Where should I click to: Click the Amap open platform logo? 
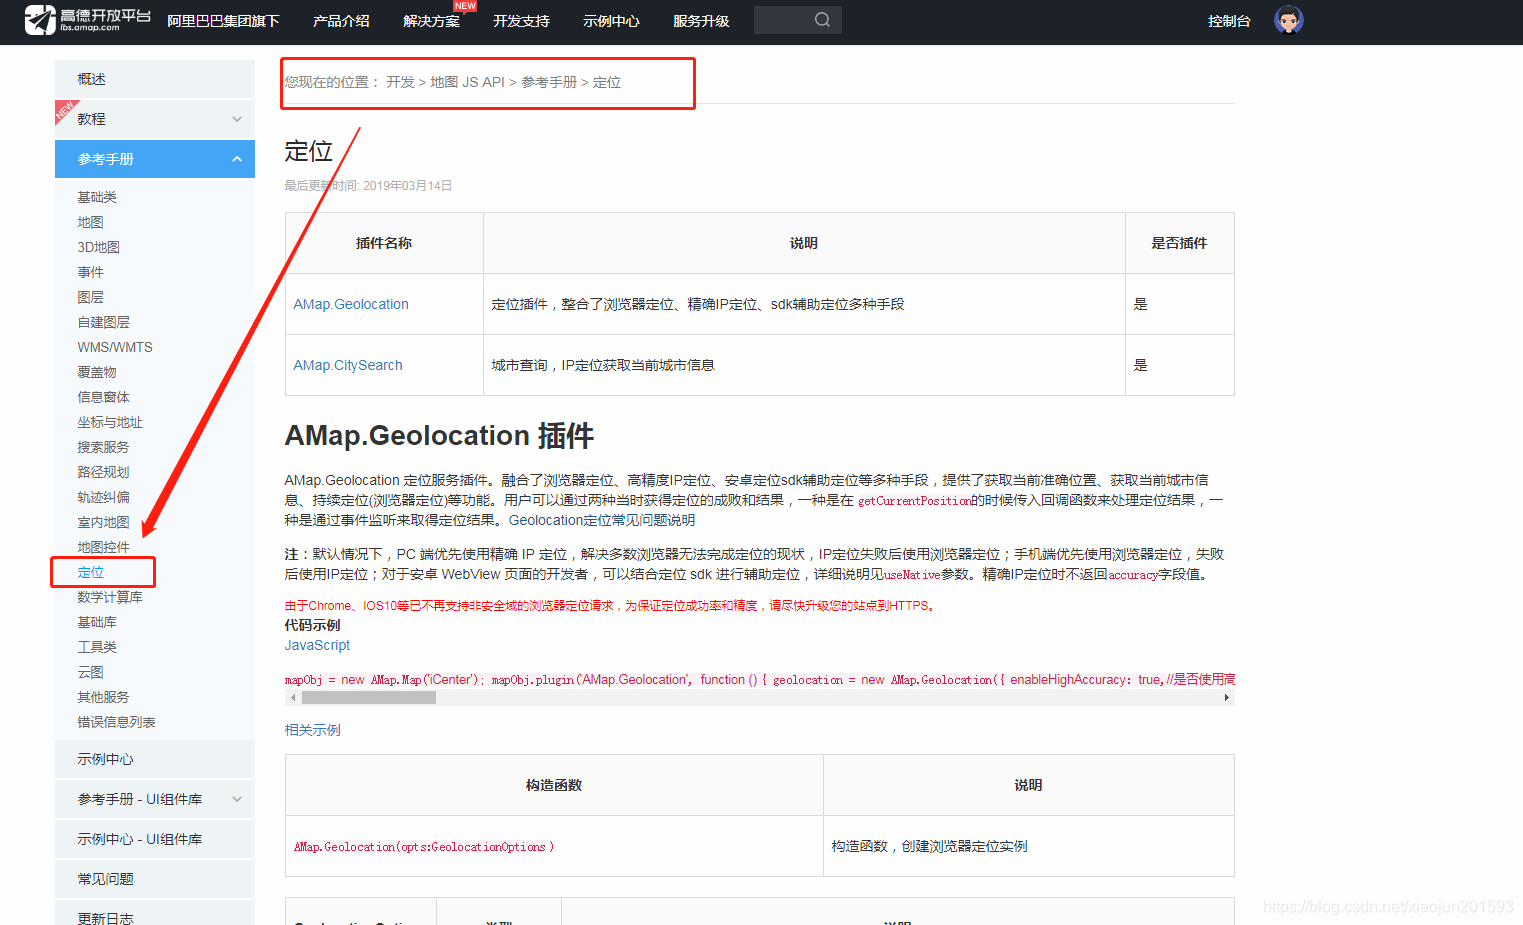click(88, 20)
